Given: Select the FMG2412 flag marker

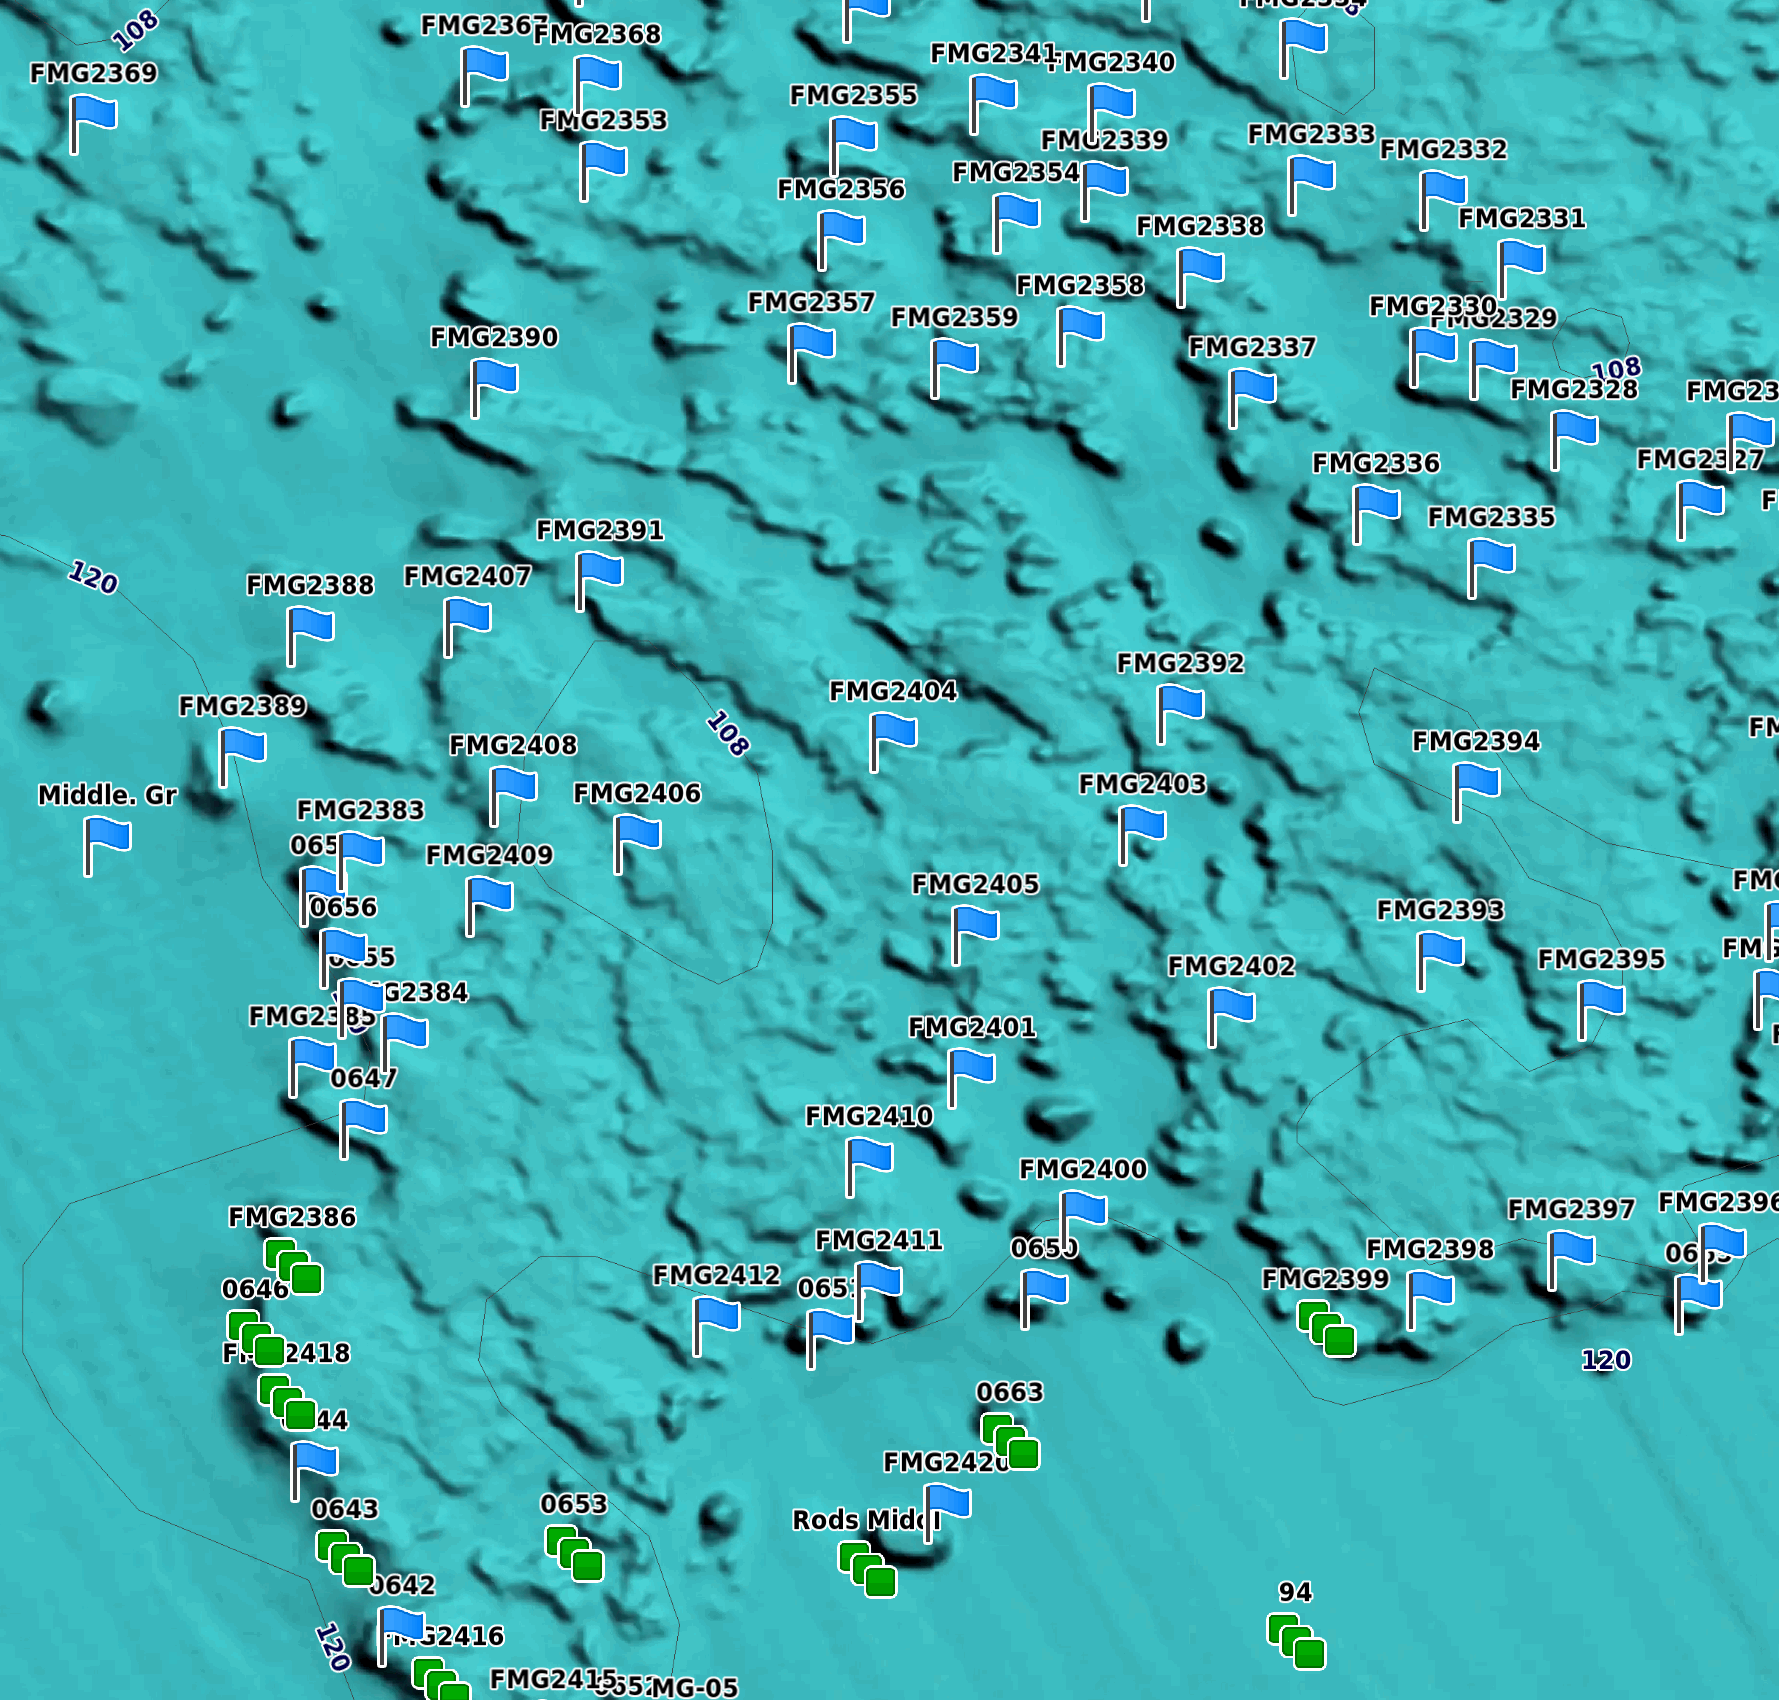Looking at the screenshot, I should pyautogui.click(x=716, y=1325).
